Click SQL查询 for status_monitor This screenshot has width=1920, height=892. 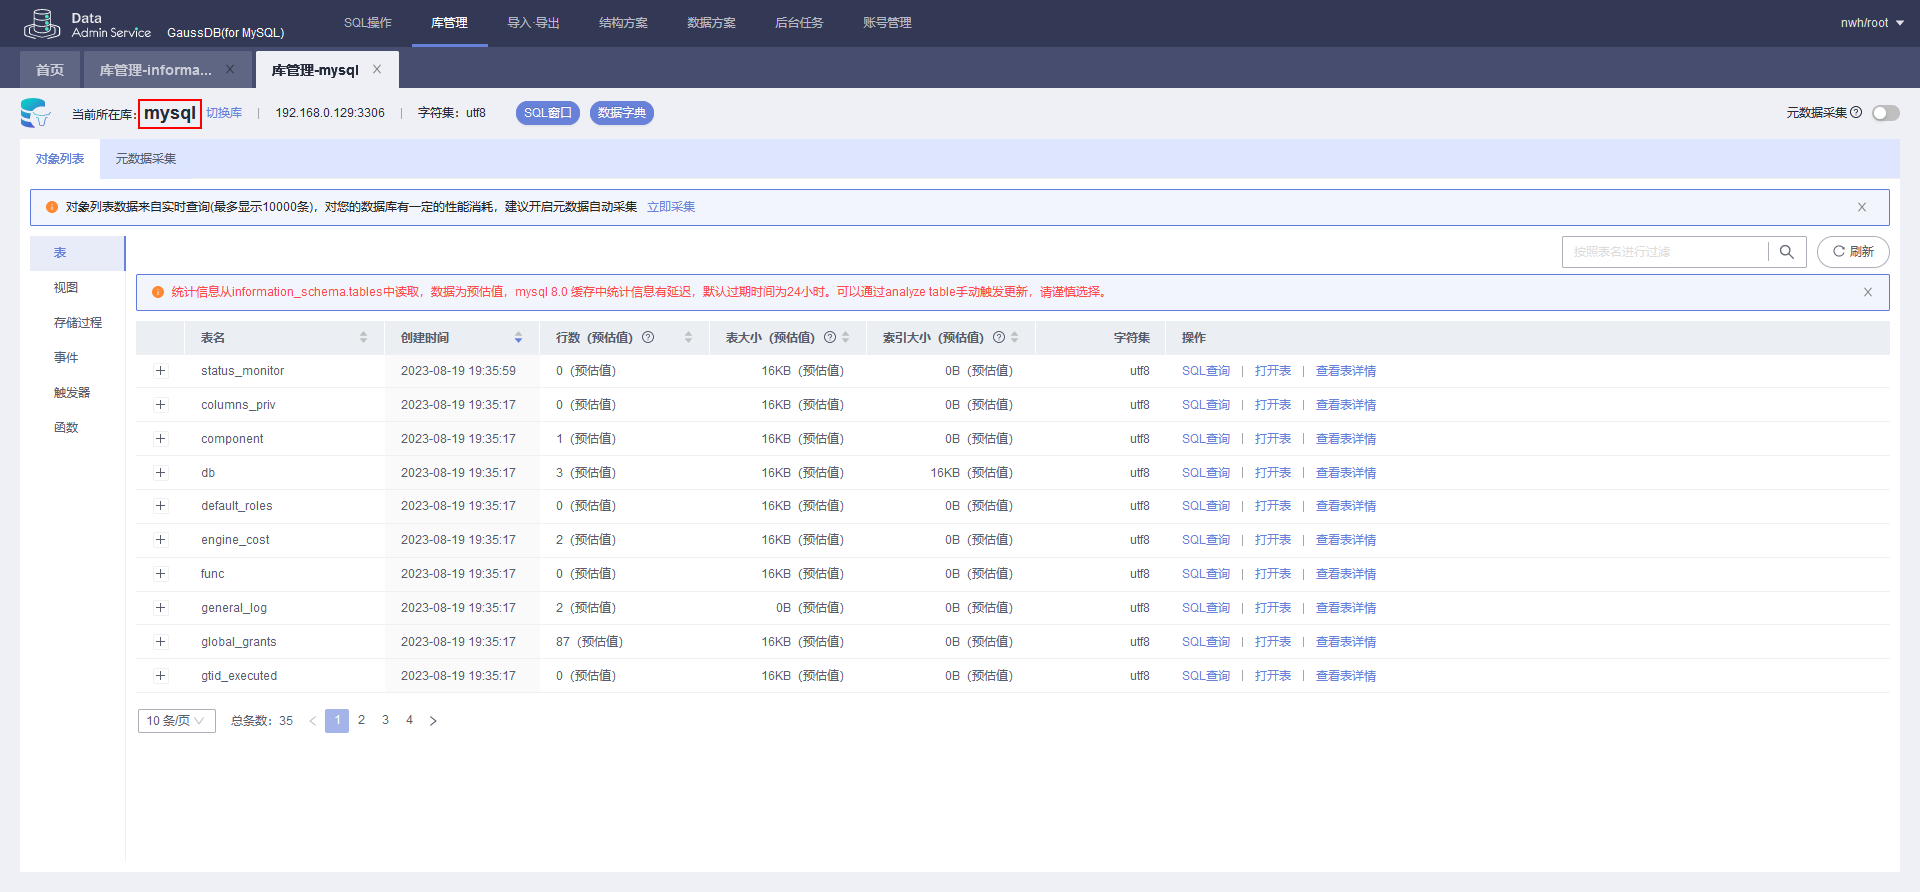(1206, 371)
